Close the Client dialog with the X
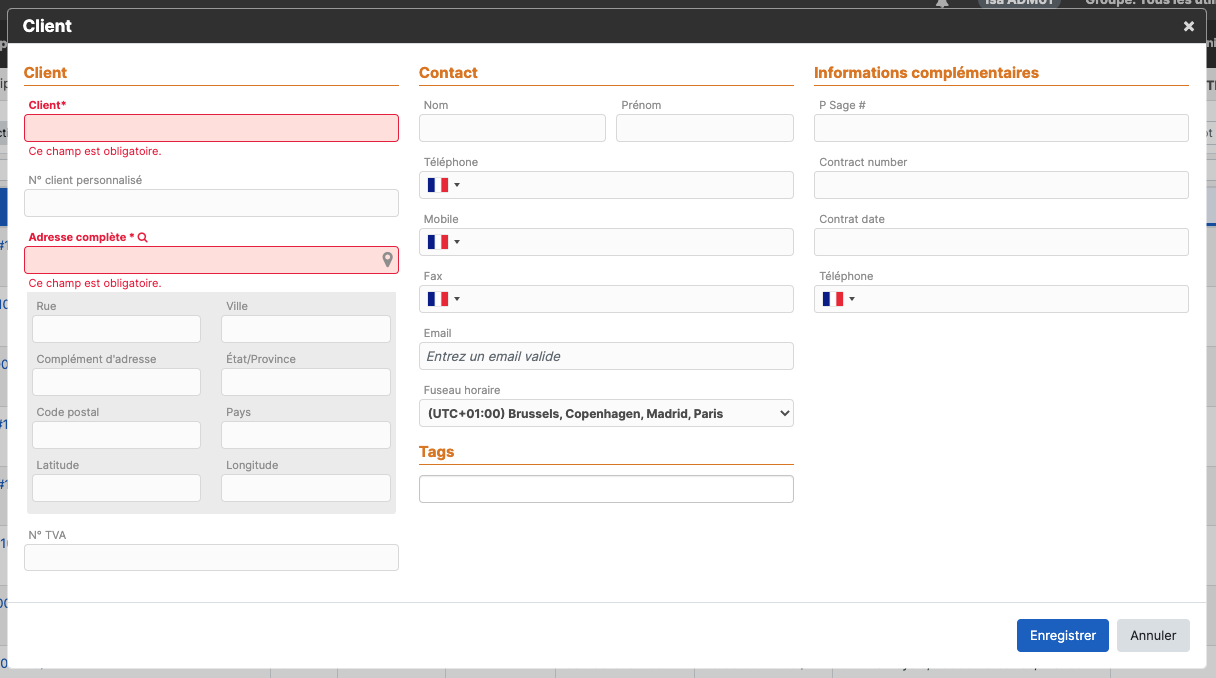Viewport: 1216px width, 678px height. pyautogui.click(x=1189, y=27)
